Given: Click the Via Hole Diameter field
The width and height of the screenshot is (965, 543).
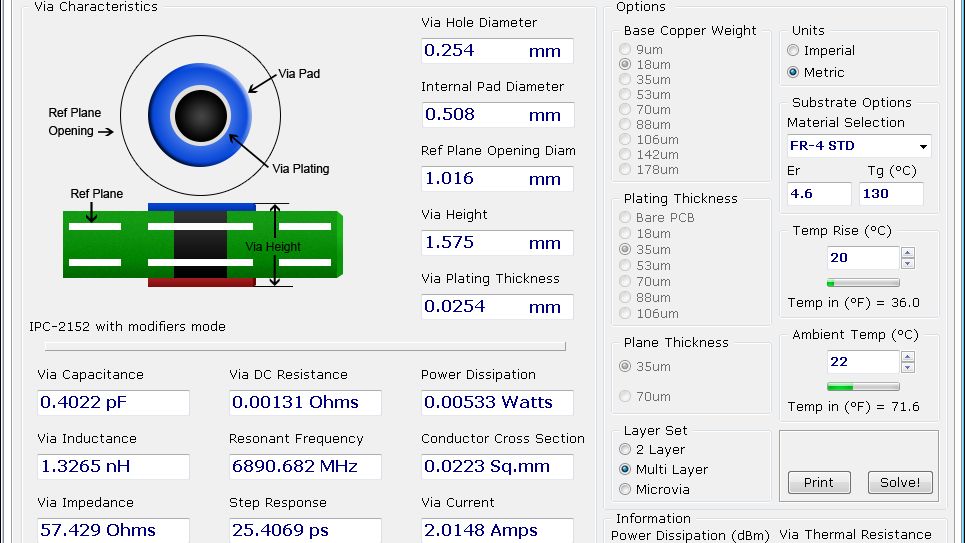Looking at the screenshot, I should pyautogui.click(x=497, y=51).
